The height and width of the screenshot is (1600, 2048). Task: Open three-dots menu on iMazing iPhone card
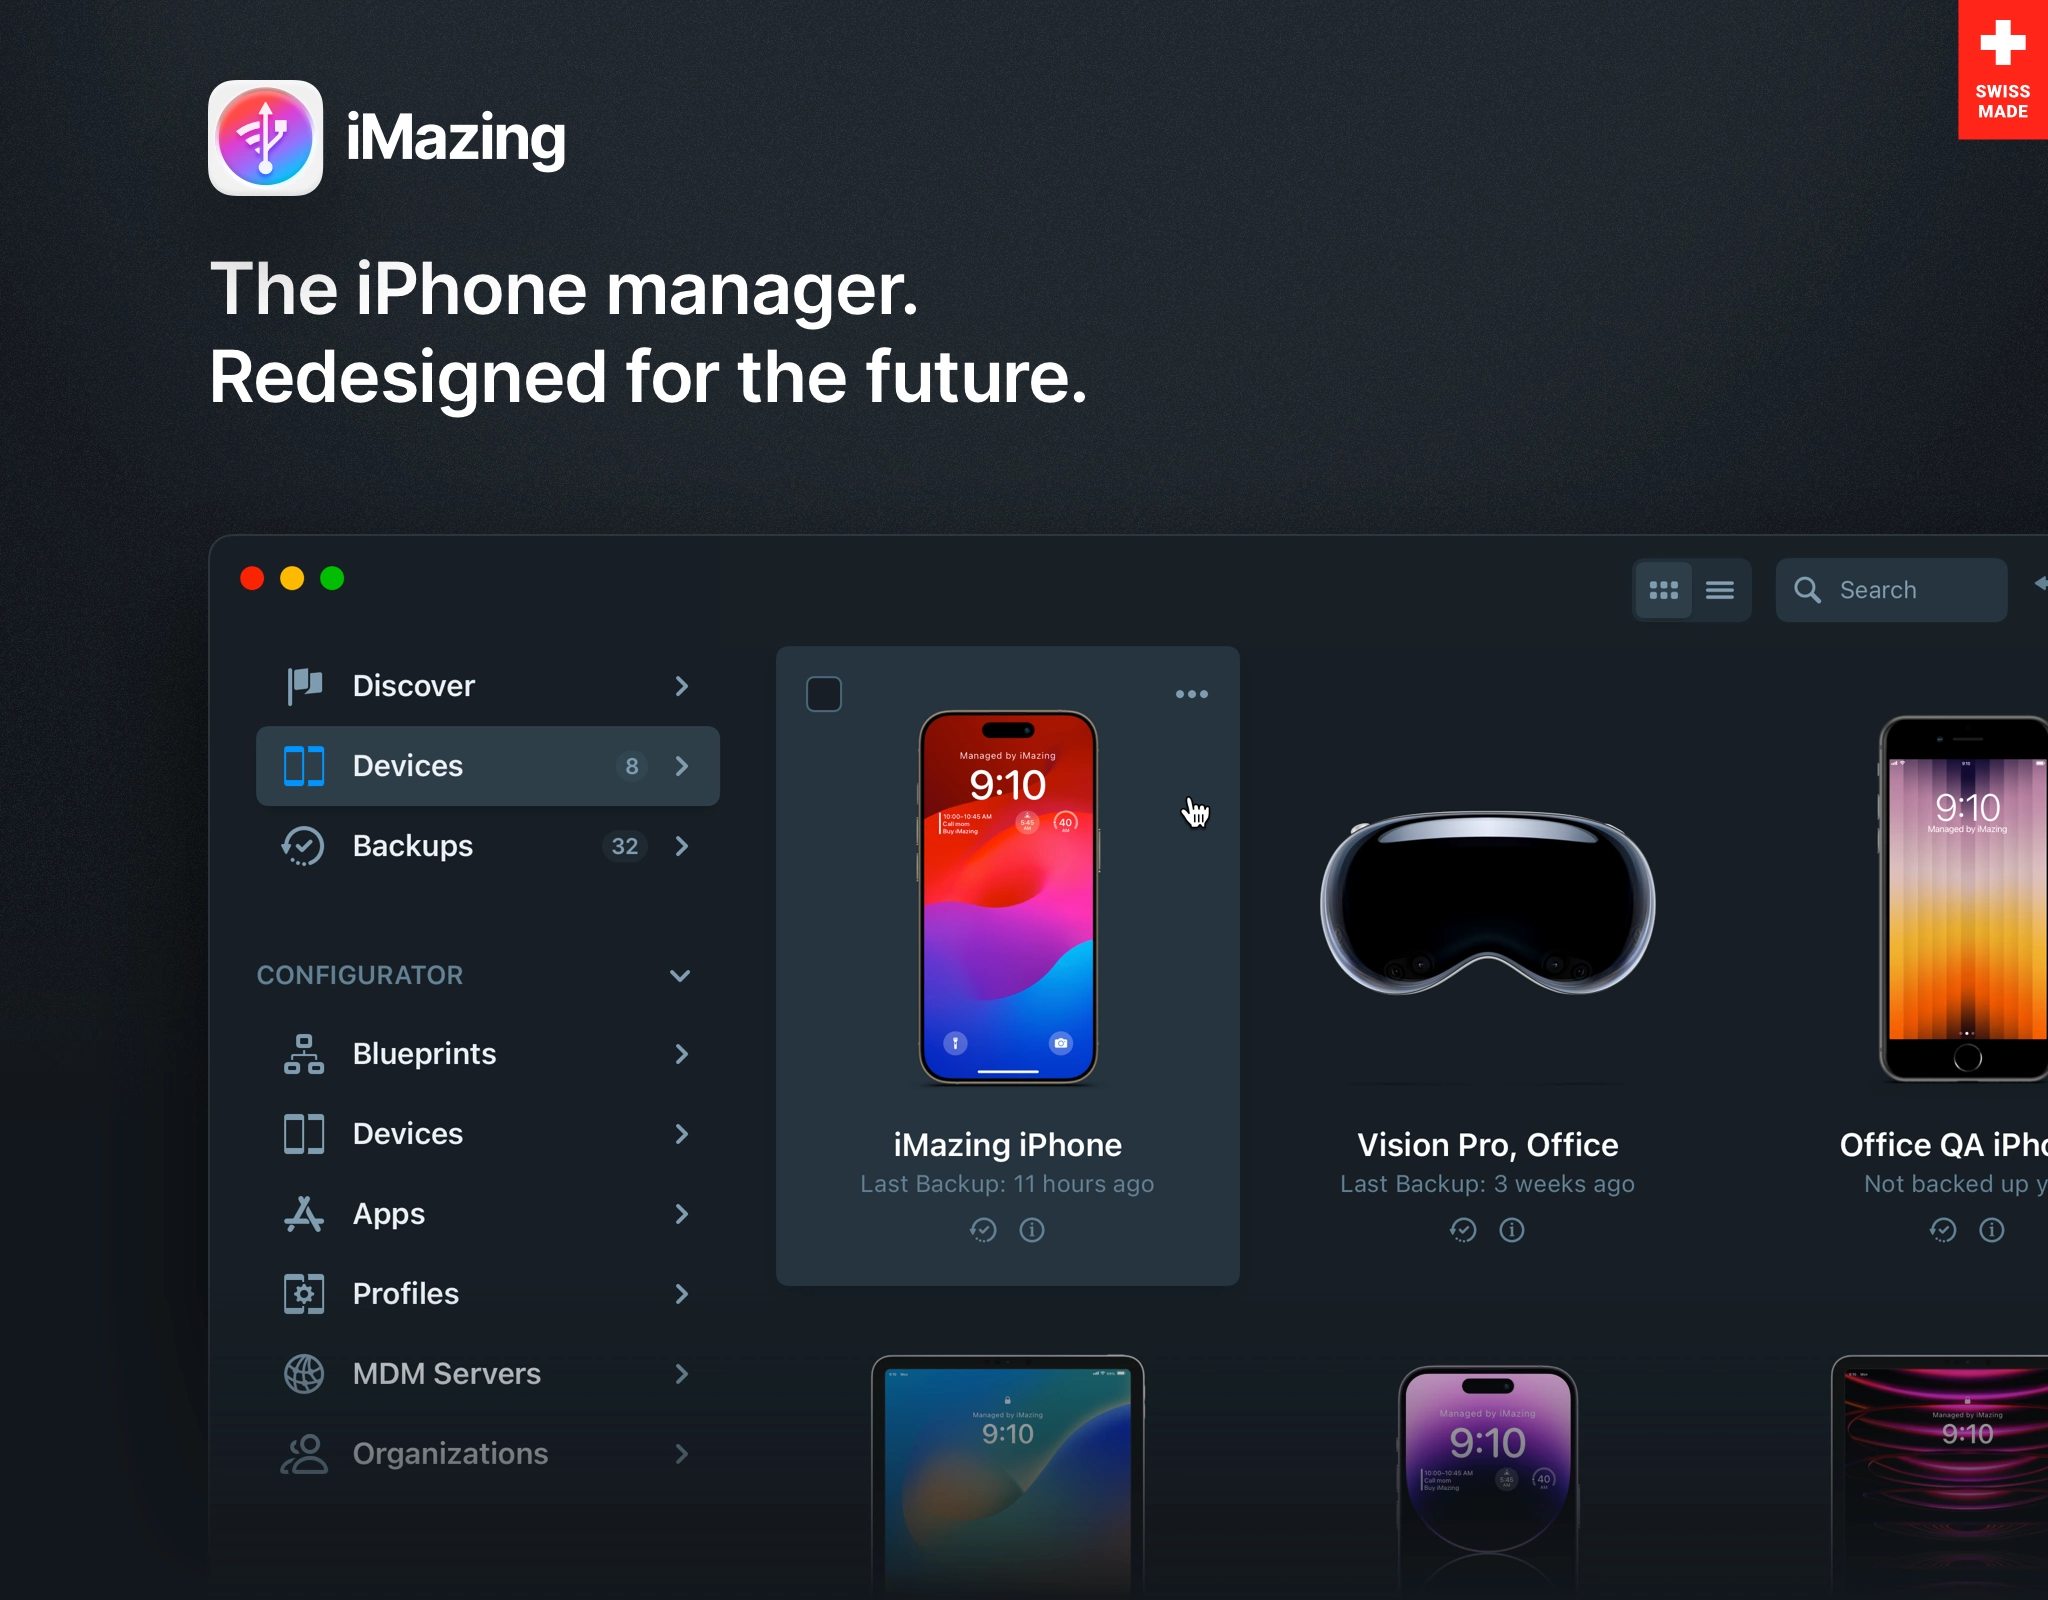(x=1192, y=694)
